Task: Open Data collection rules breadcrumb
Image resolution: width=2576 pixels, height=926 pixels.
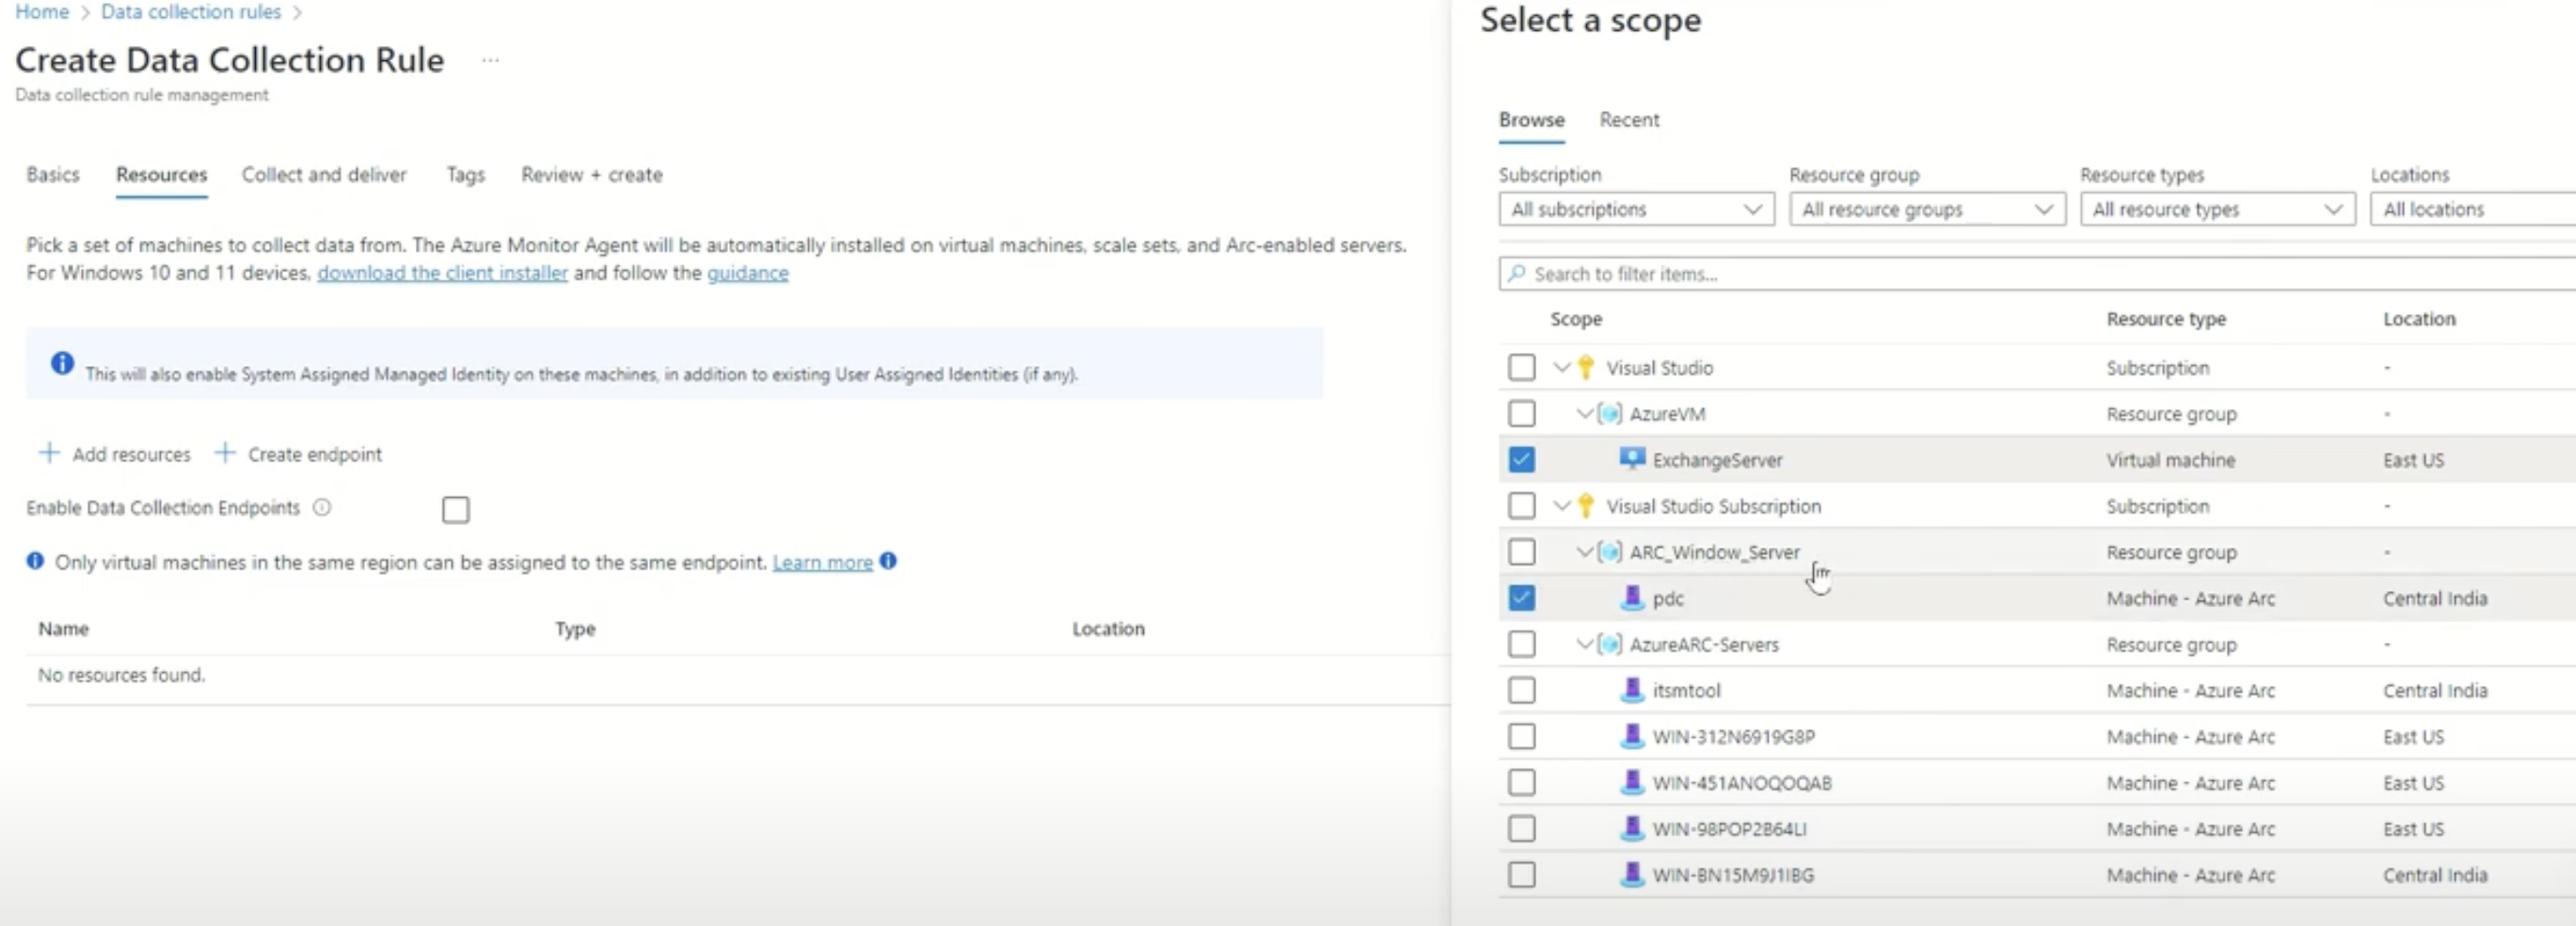Action: (x=191, y=12)
